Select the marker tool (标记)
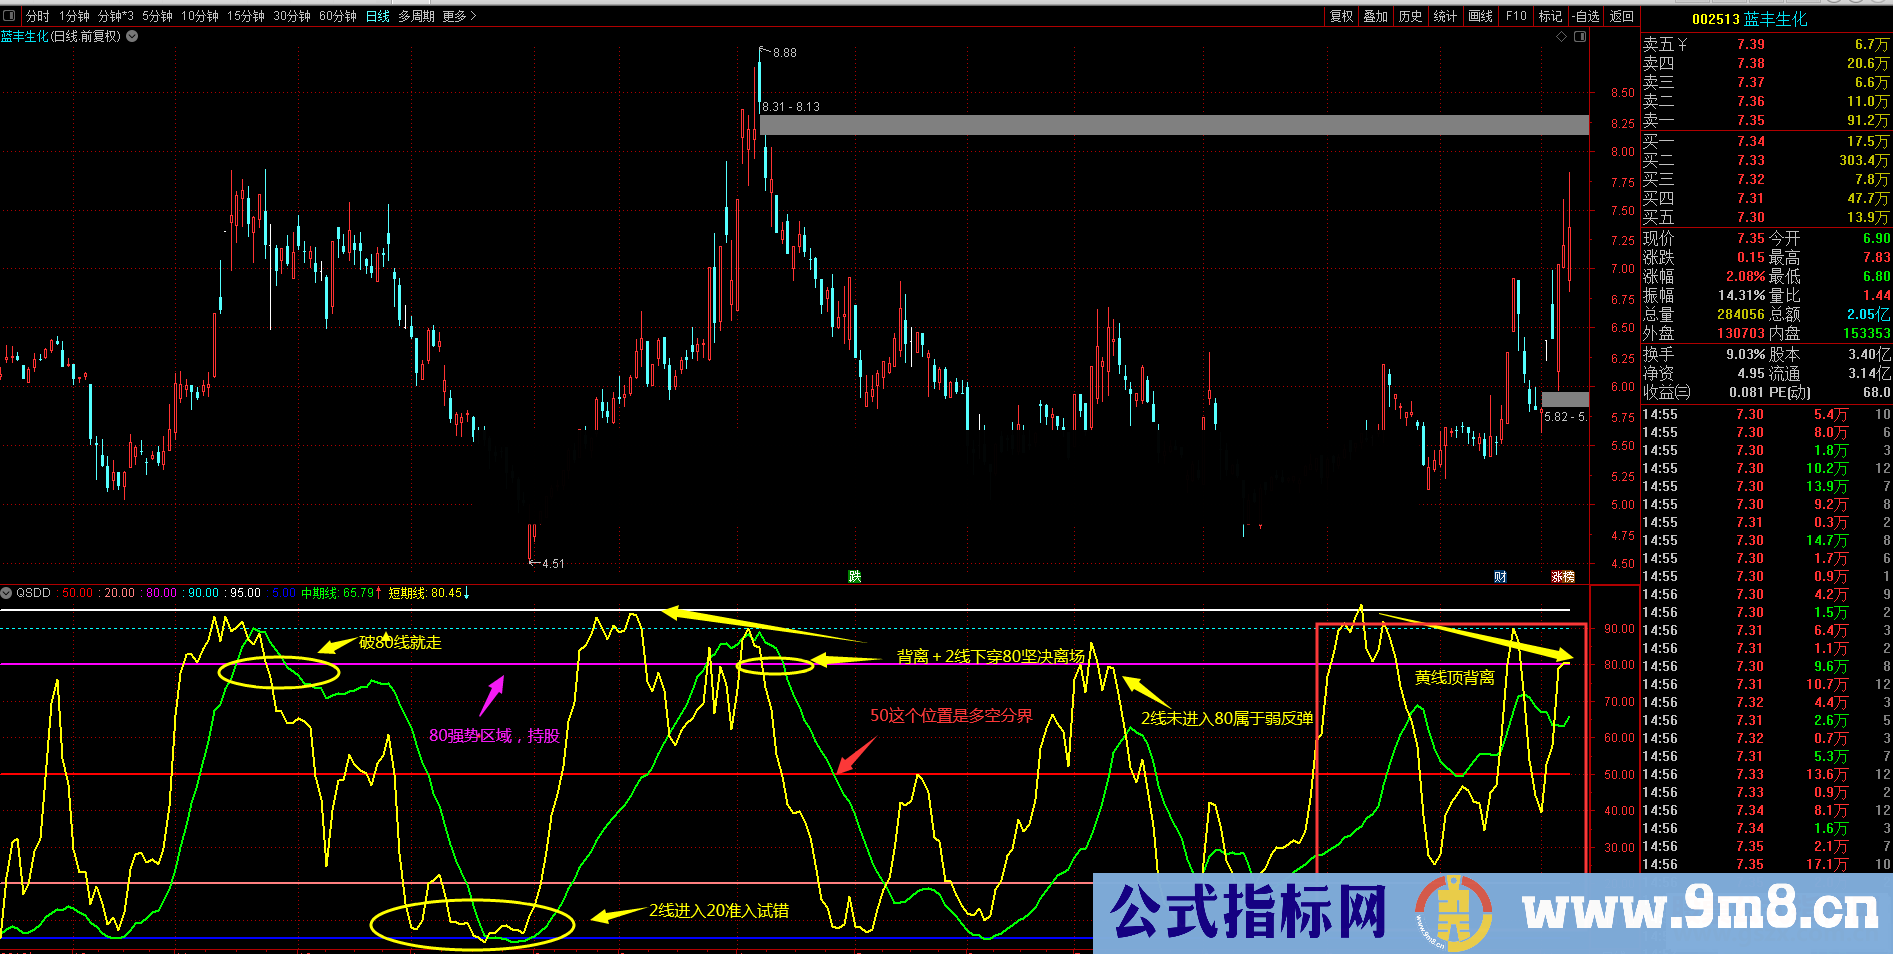The width and height of the screenshot is (1893, 954). (x=1551, y=16)
